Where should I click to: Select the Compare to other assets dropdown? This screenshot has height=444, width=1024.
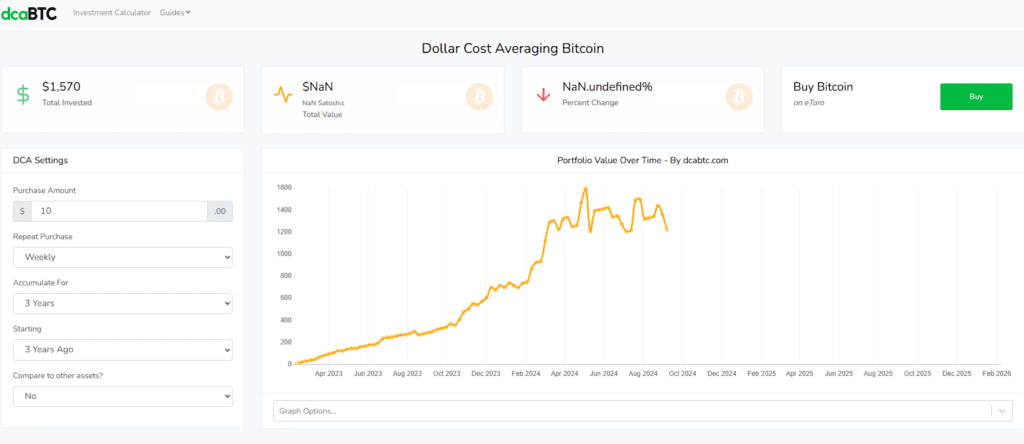[x=123, y=396]
